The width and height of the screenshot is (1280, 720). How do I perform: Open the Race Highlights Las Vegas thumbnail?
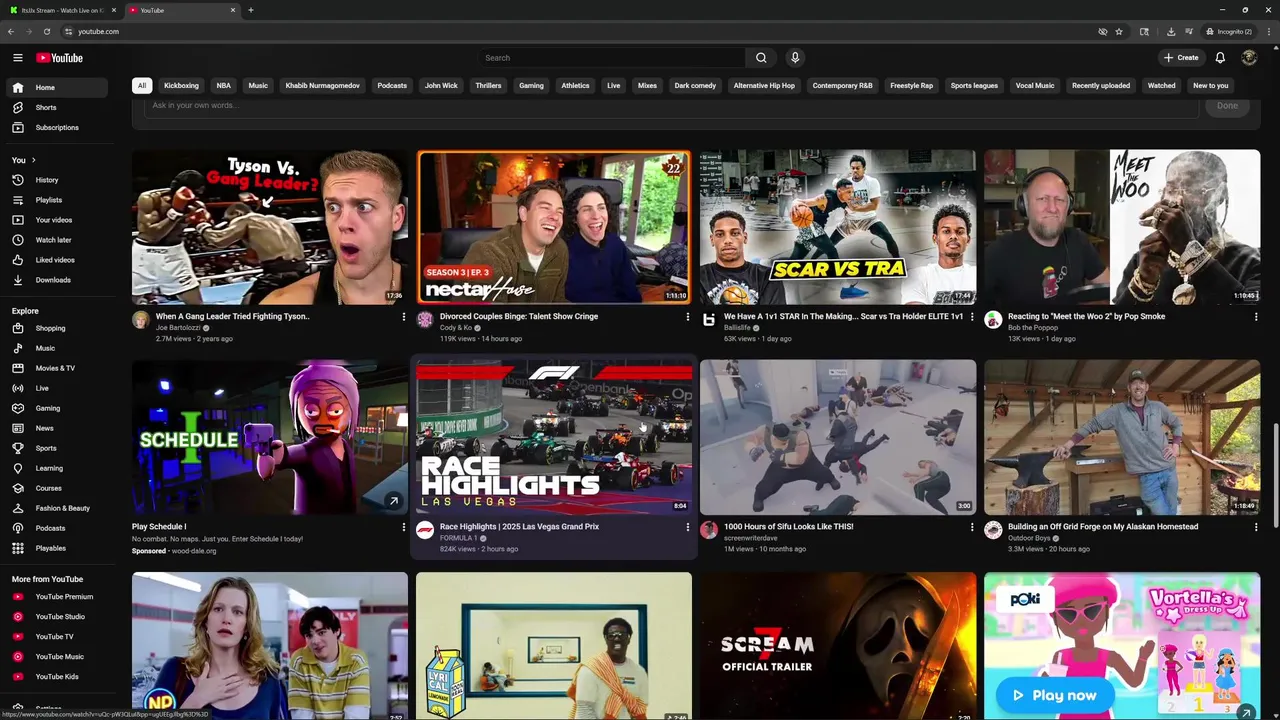(554, 437)
